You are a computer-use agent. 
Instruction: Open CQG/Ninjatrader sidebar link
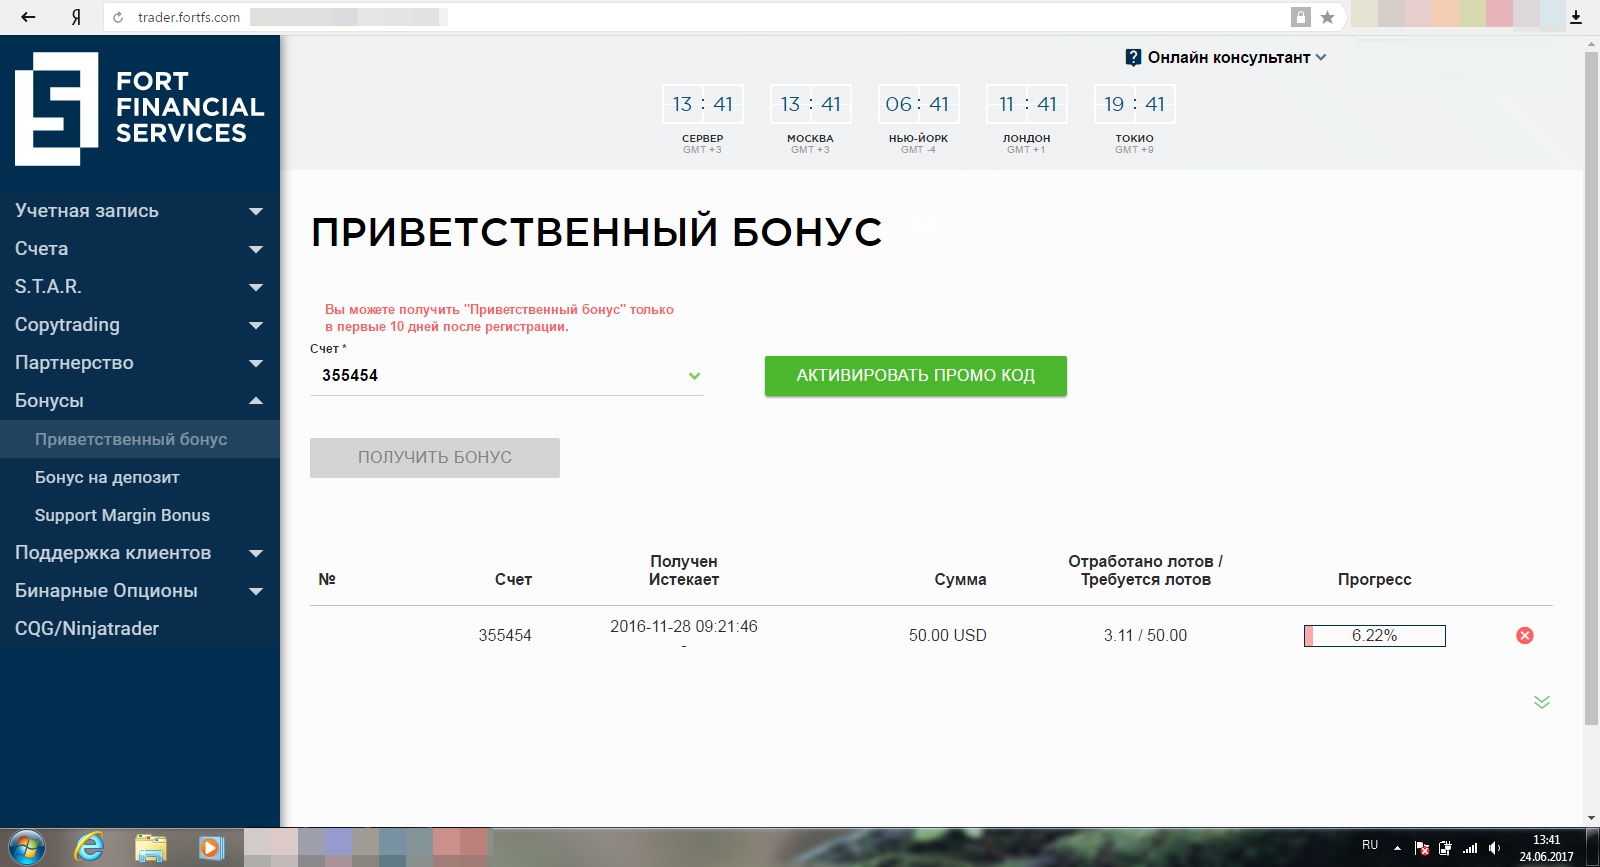tap(87, 629)
